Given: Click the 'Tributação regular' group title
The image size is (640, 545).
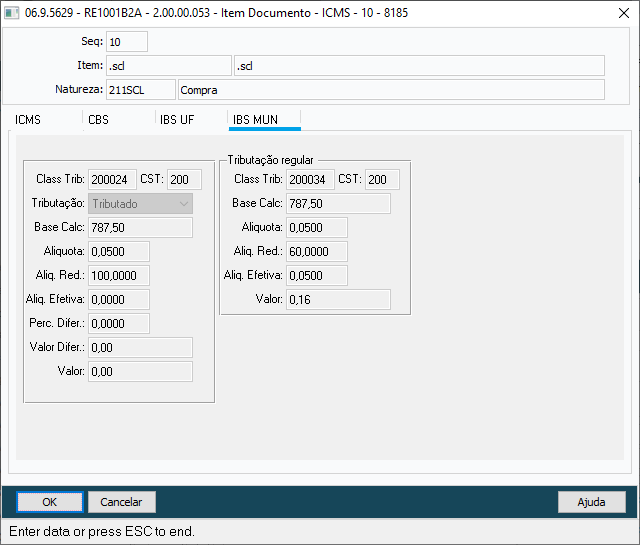Looking at the screenshot, I should point(271,160).
